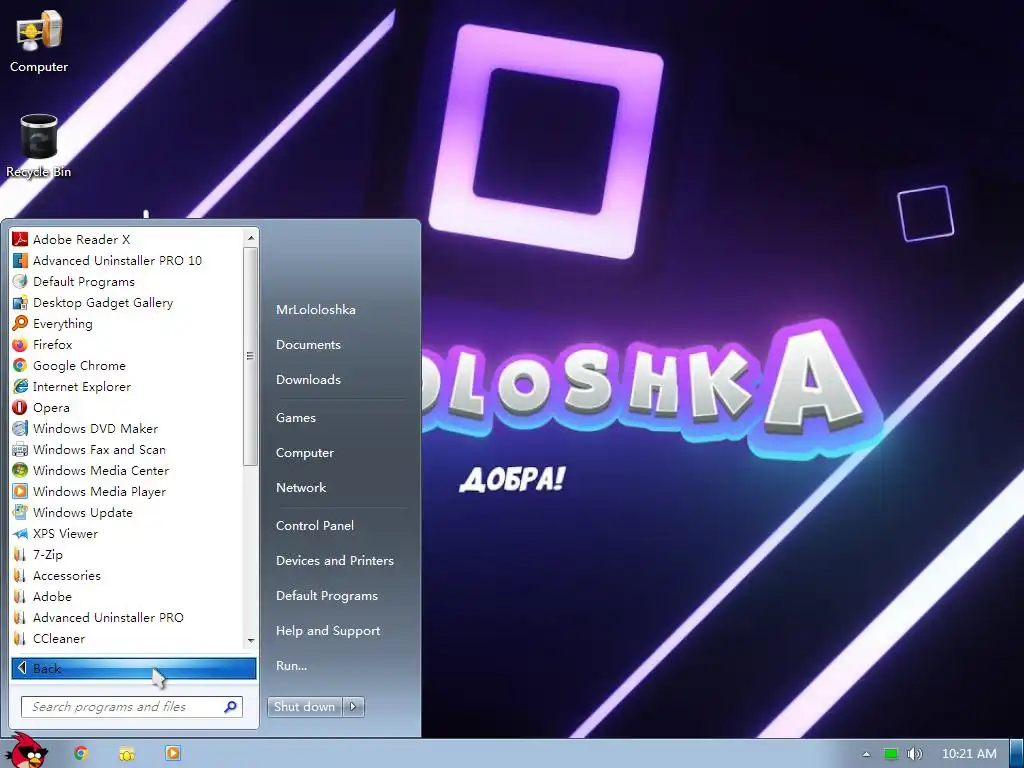This screenshot has height=768, width=1024.
Task: Open Documents from the Start menu
Action: click(308, 345)
